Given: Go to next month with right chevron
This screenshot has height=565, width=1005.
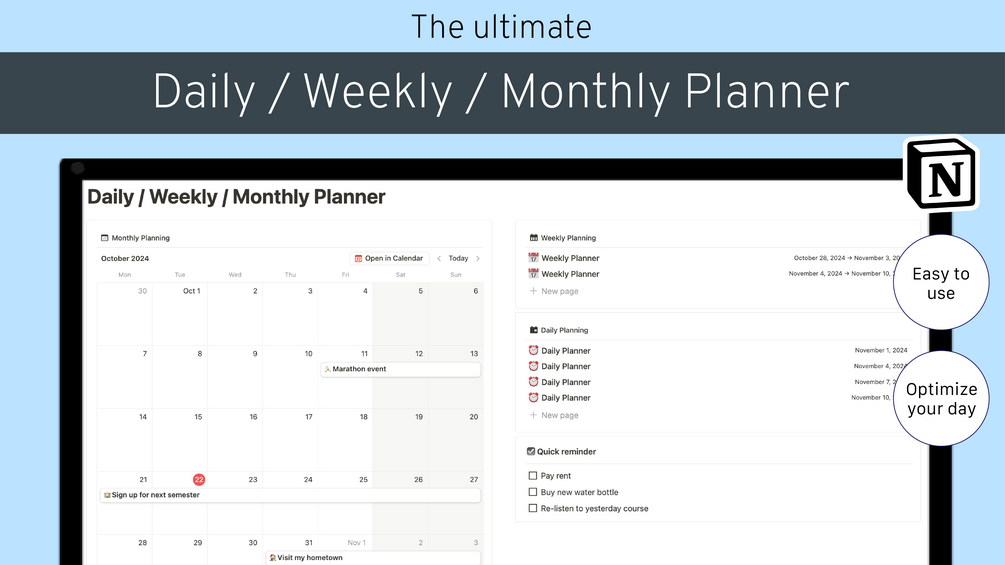Looking at the screenshot, I should [477, 258].
